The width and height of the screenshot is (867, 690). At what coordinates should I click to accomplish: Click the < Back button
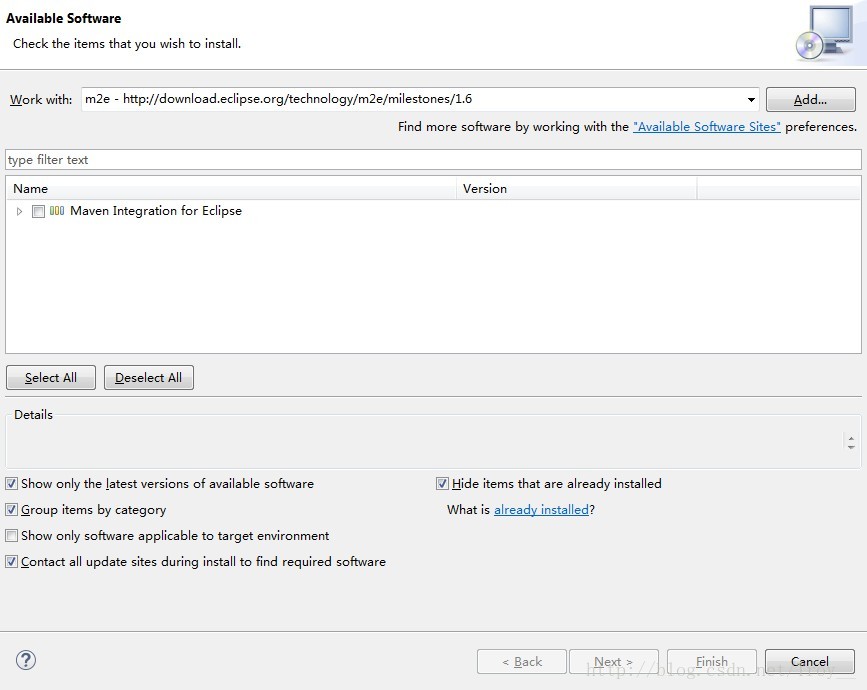[522, 661]
